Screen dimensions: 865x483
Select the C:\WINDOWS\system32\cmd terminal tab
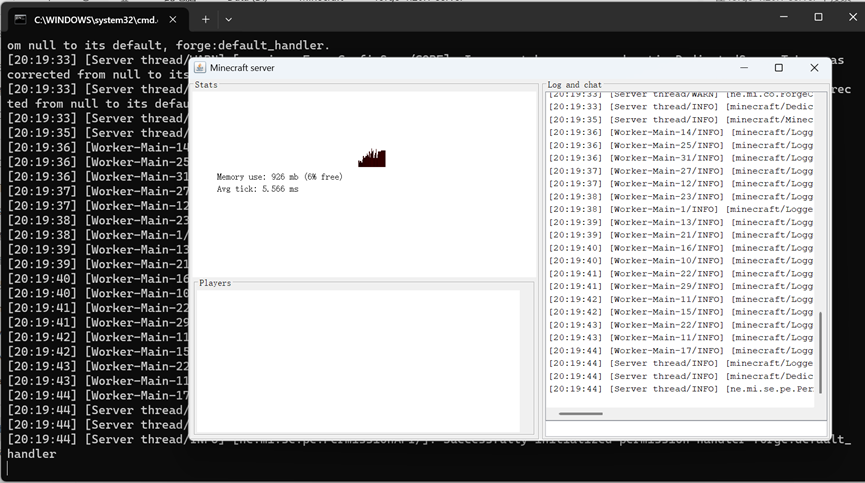[95, 20]
